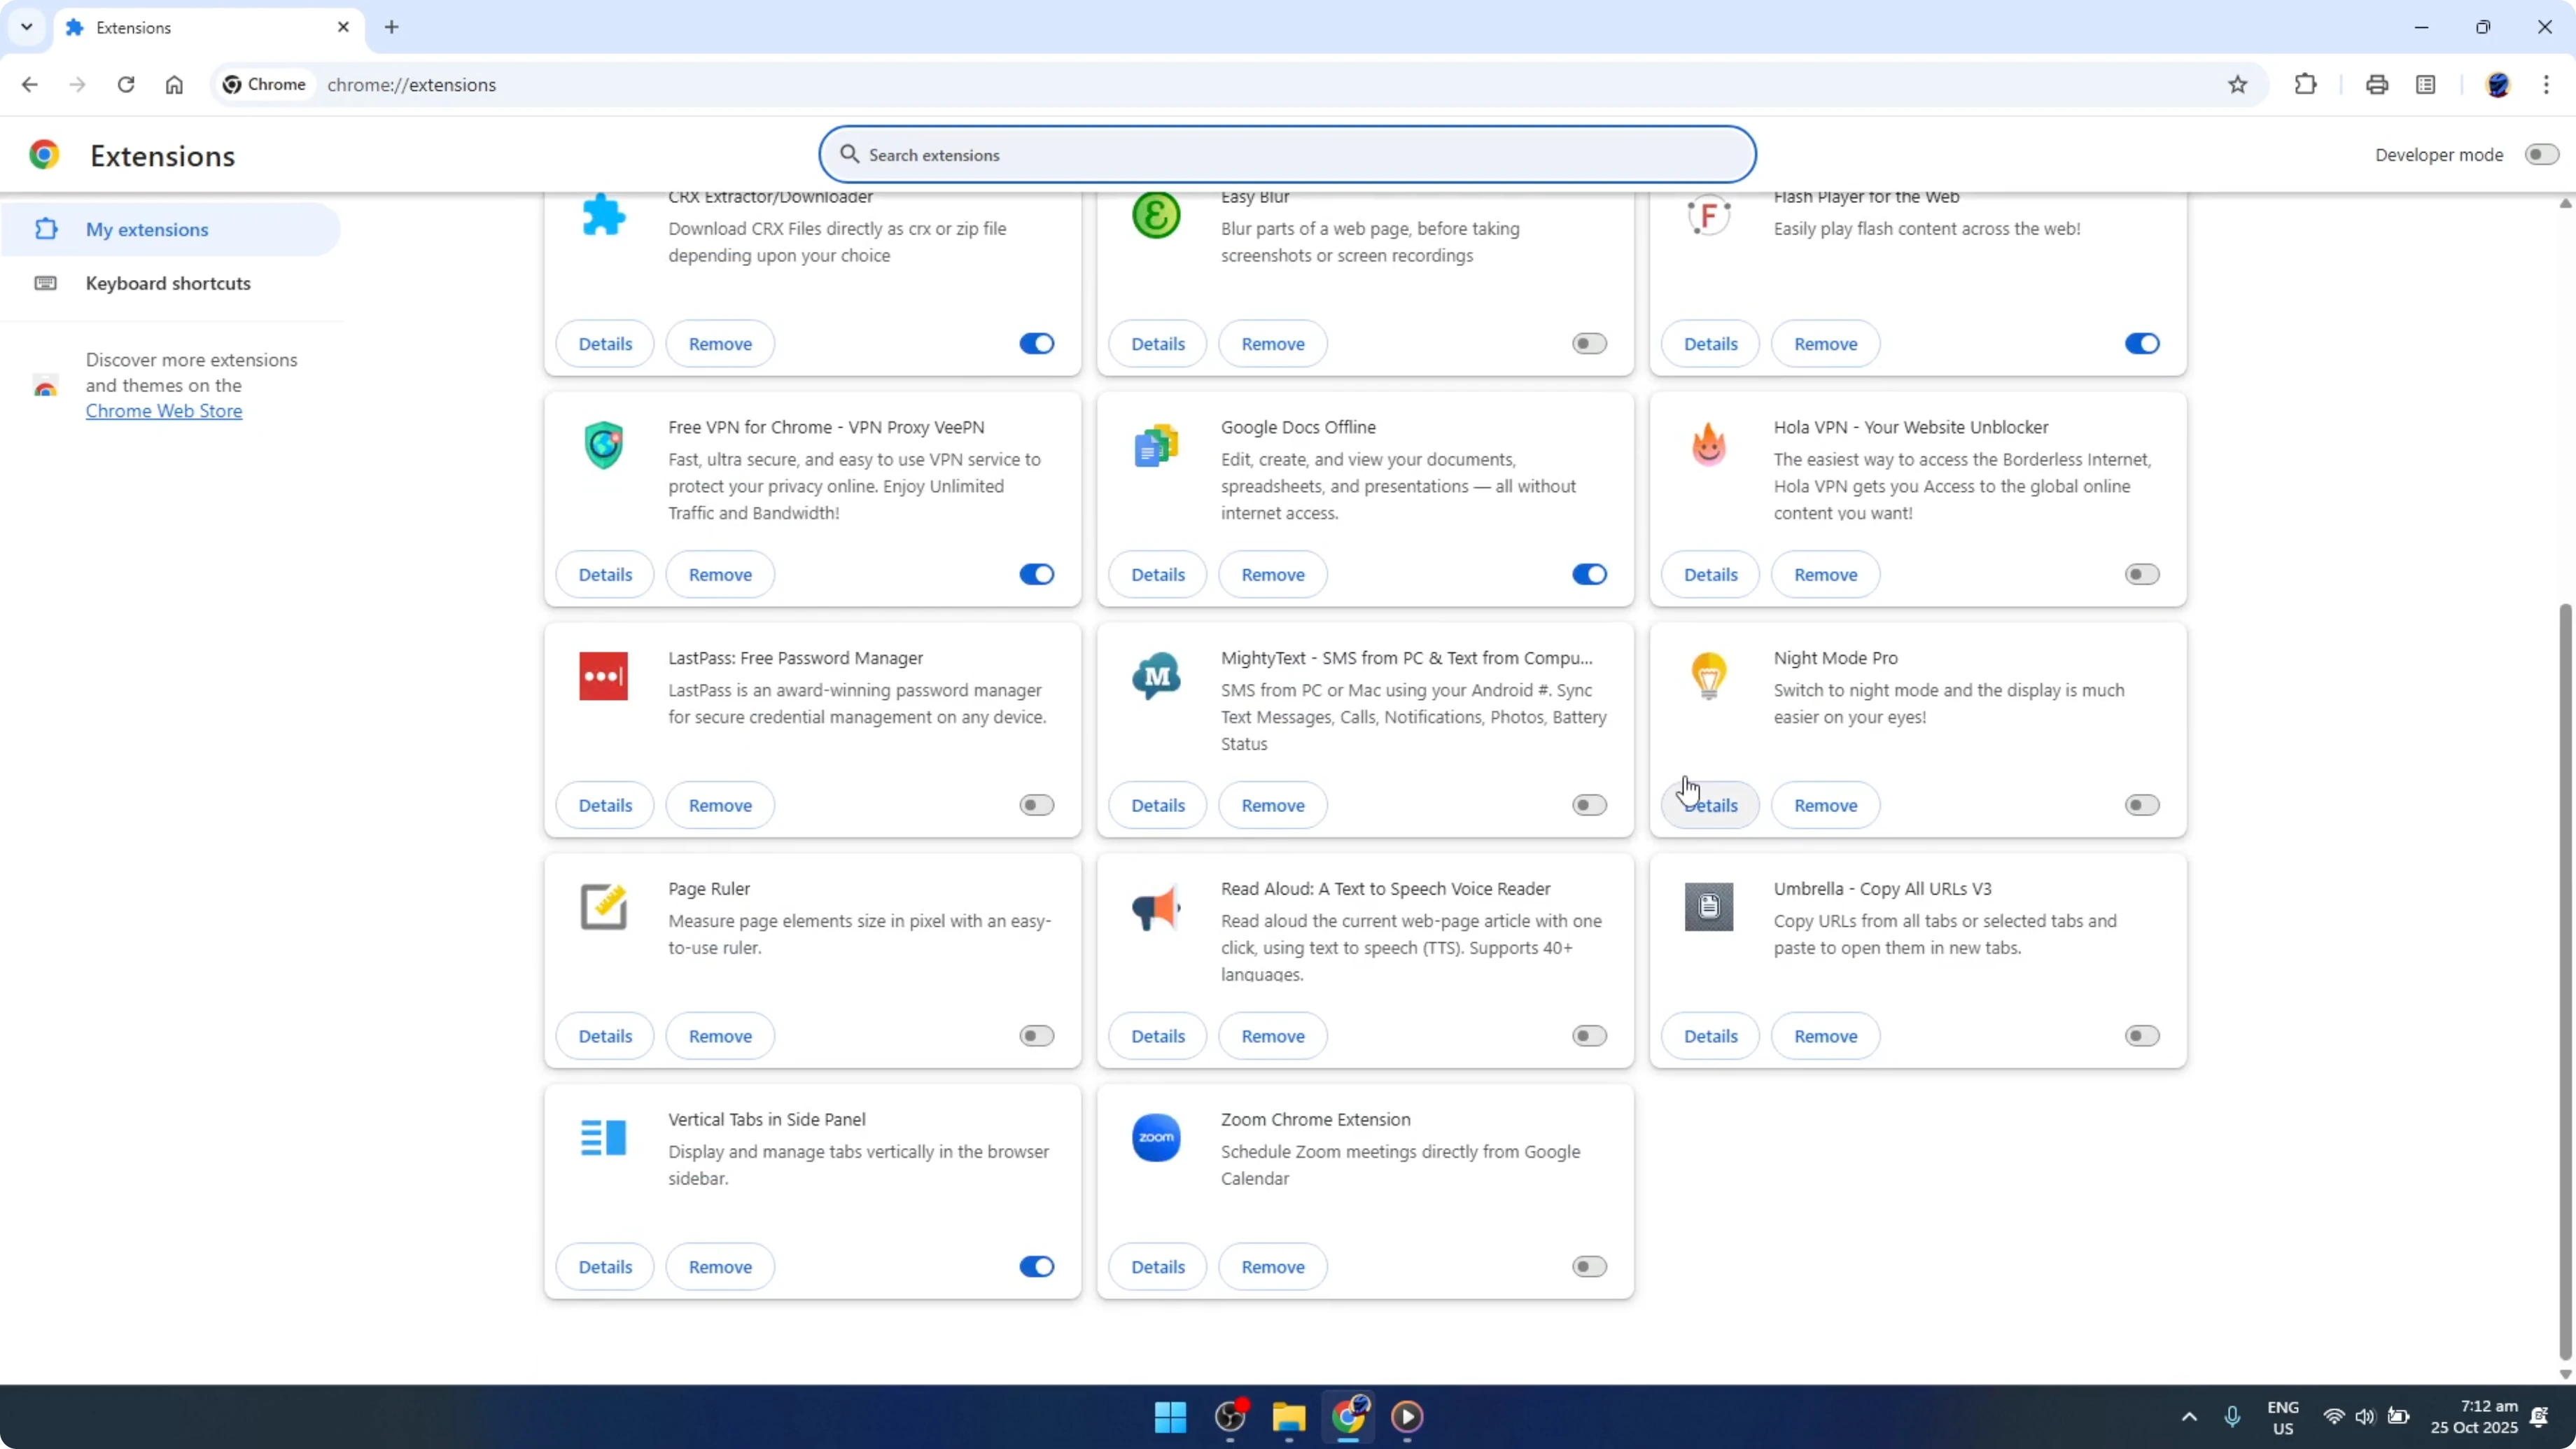Click the MightyText extension icon
The width and height of the screenshot is (2576, 1449).
(1156, 676)
